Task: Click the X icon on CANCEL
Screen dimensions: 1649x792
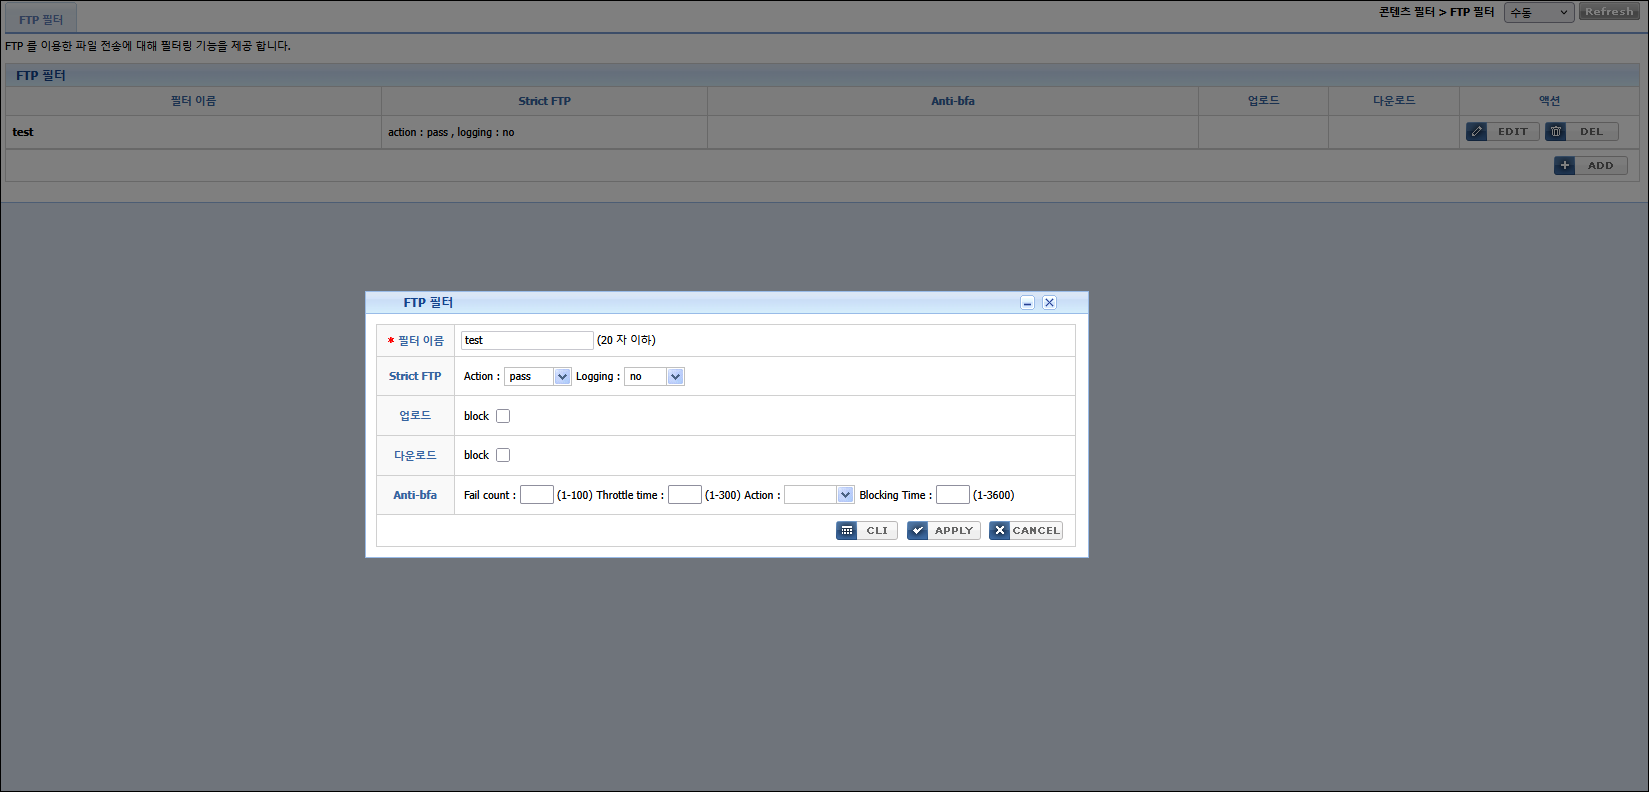Action: pos(1000,531)
